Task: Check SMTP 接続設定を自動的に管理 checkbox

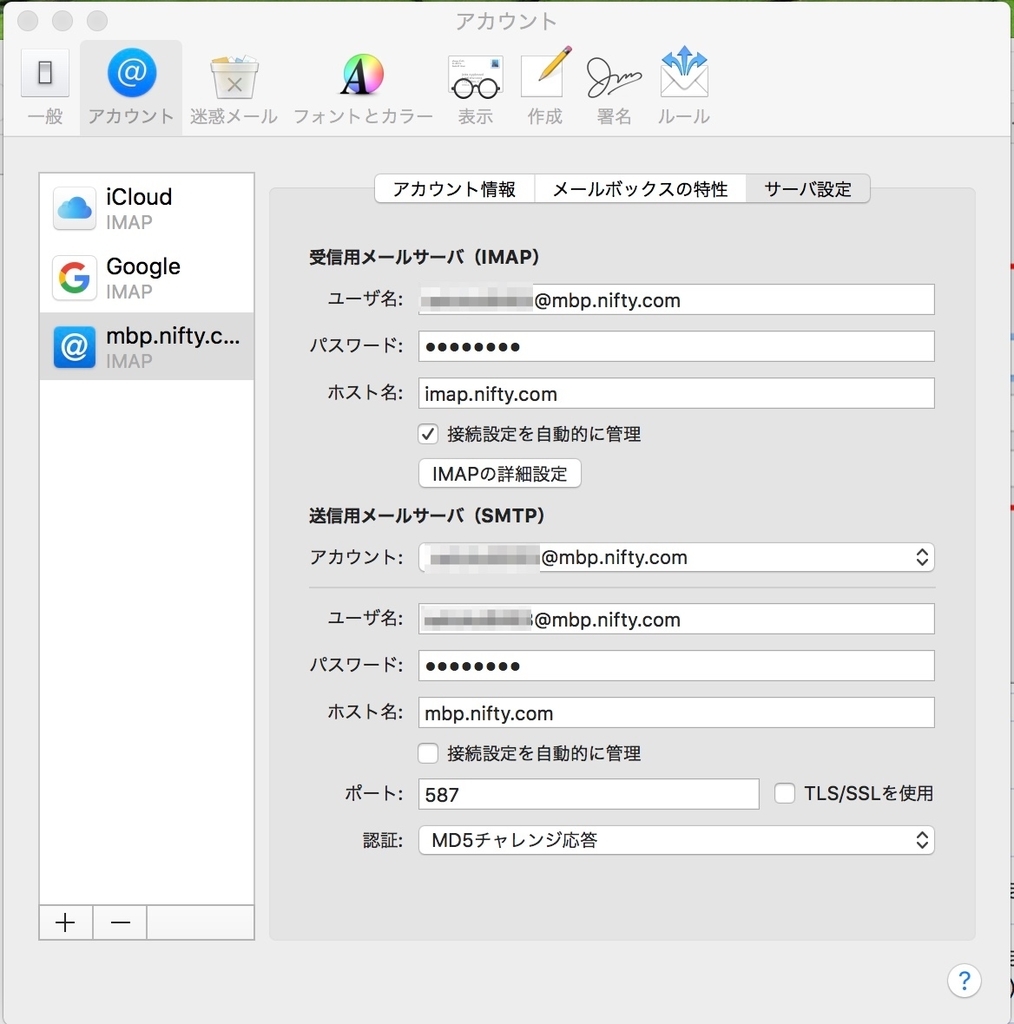Action: pos(428,753)
